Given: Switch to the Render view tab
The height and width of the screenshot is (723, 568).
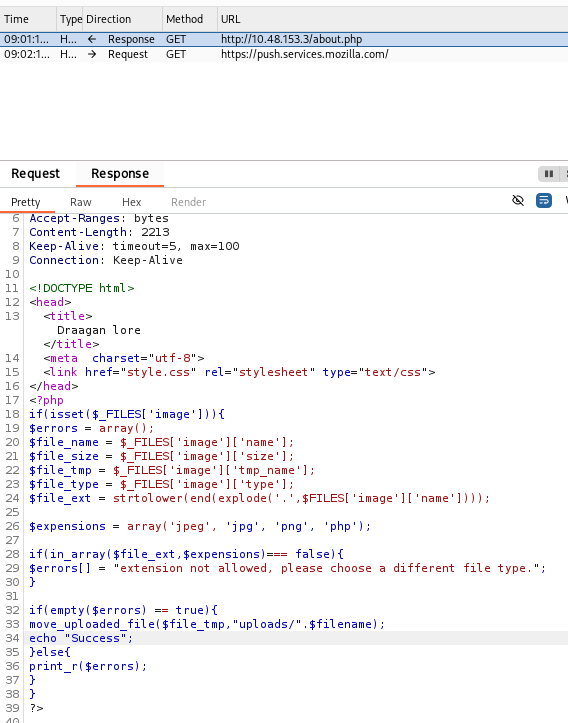Looking at the screenshot, I should point(188,202).
